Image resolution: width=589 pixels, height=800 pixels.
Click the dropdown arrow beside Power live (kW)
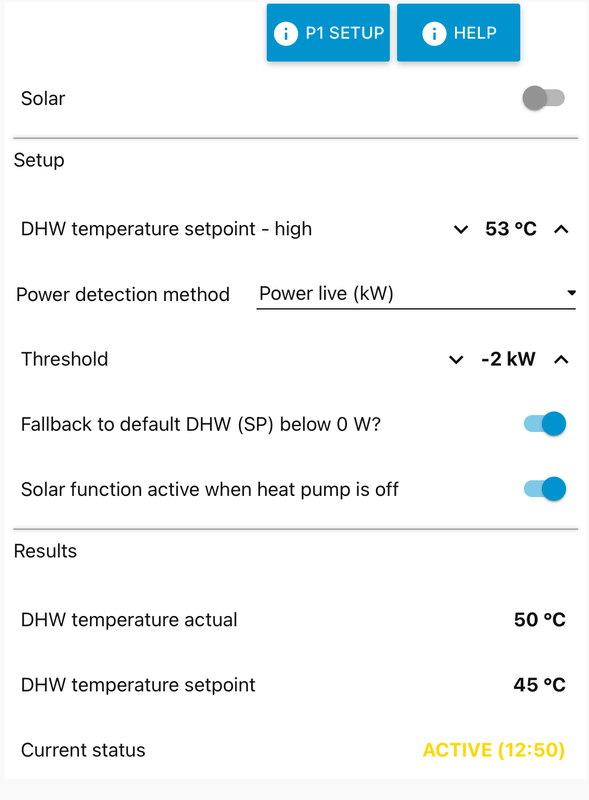coord(571,293)
